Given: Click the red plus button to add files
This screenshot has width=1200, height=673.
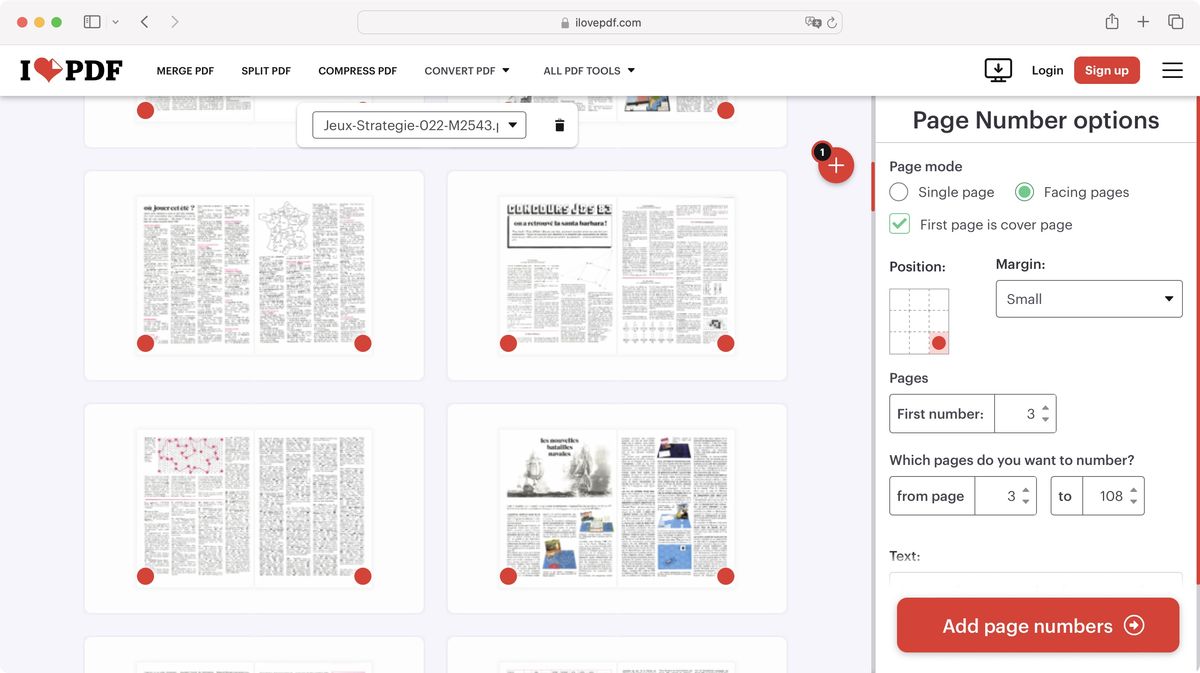Looking at the screenshot, I should pos(835,165).
